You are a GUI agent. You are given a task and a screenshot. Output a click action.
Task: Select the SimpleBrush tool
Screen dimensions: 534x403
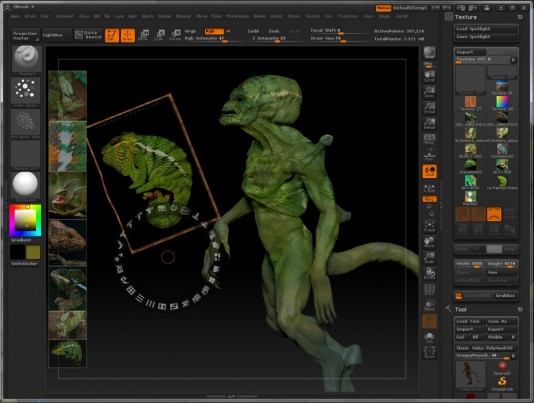point(502,384)
